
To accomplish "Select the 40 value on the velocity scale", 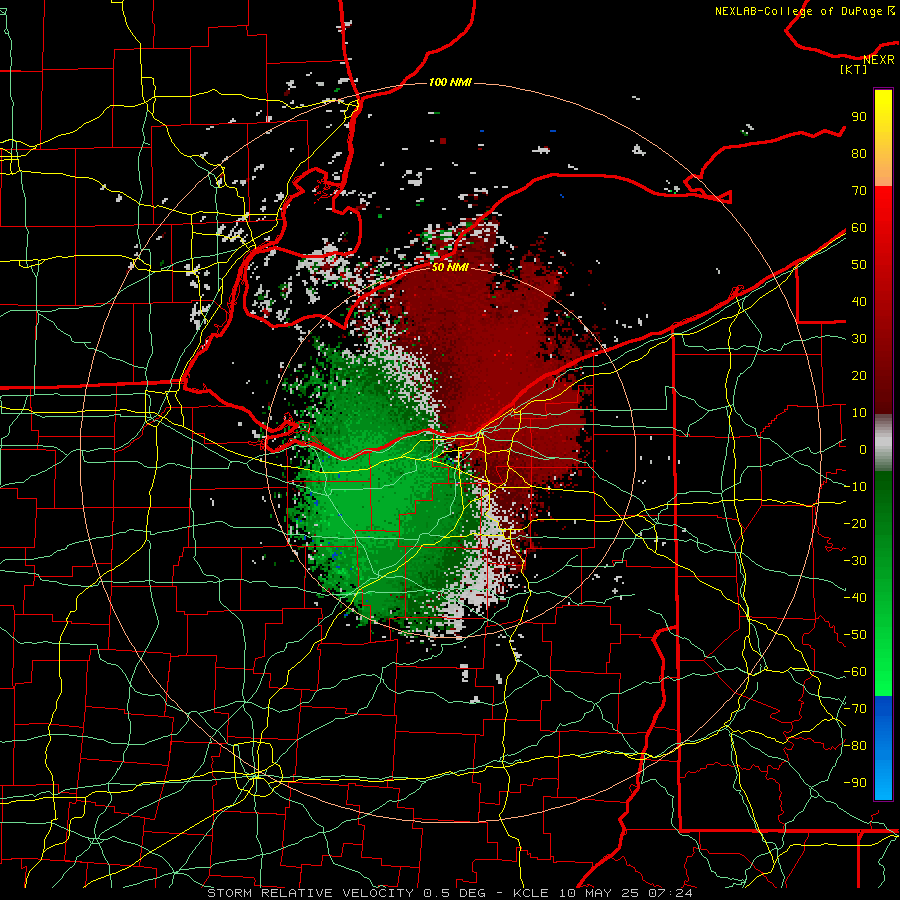I will pos(859,302).
